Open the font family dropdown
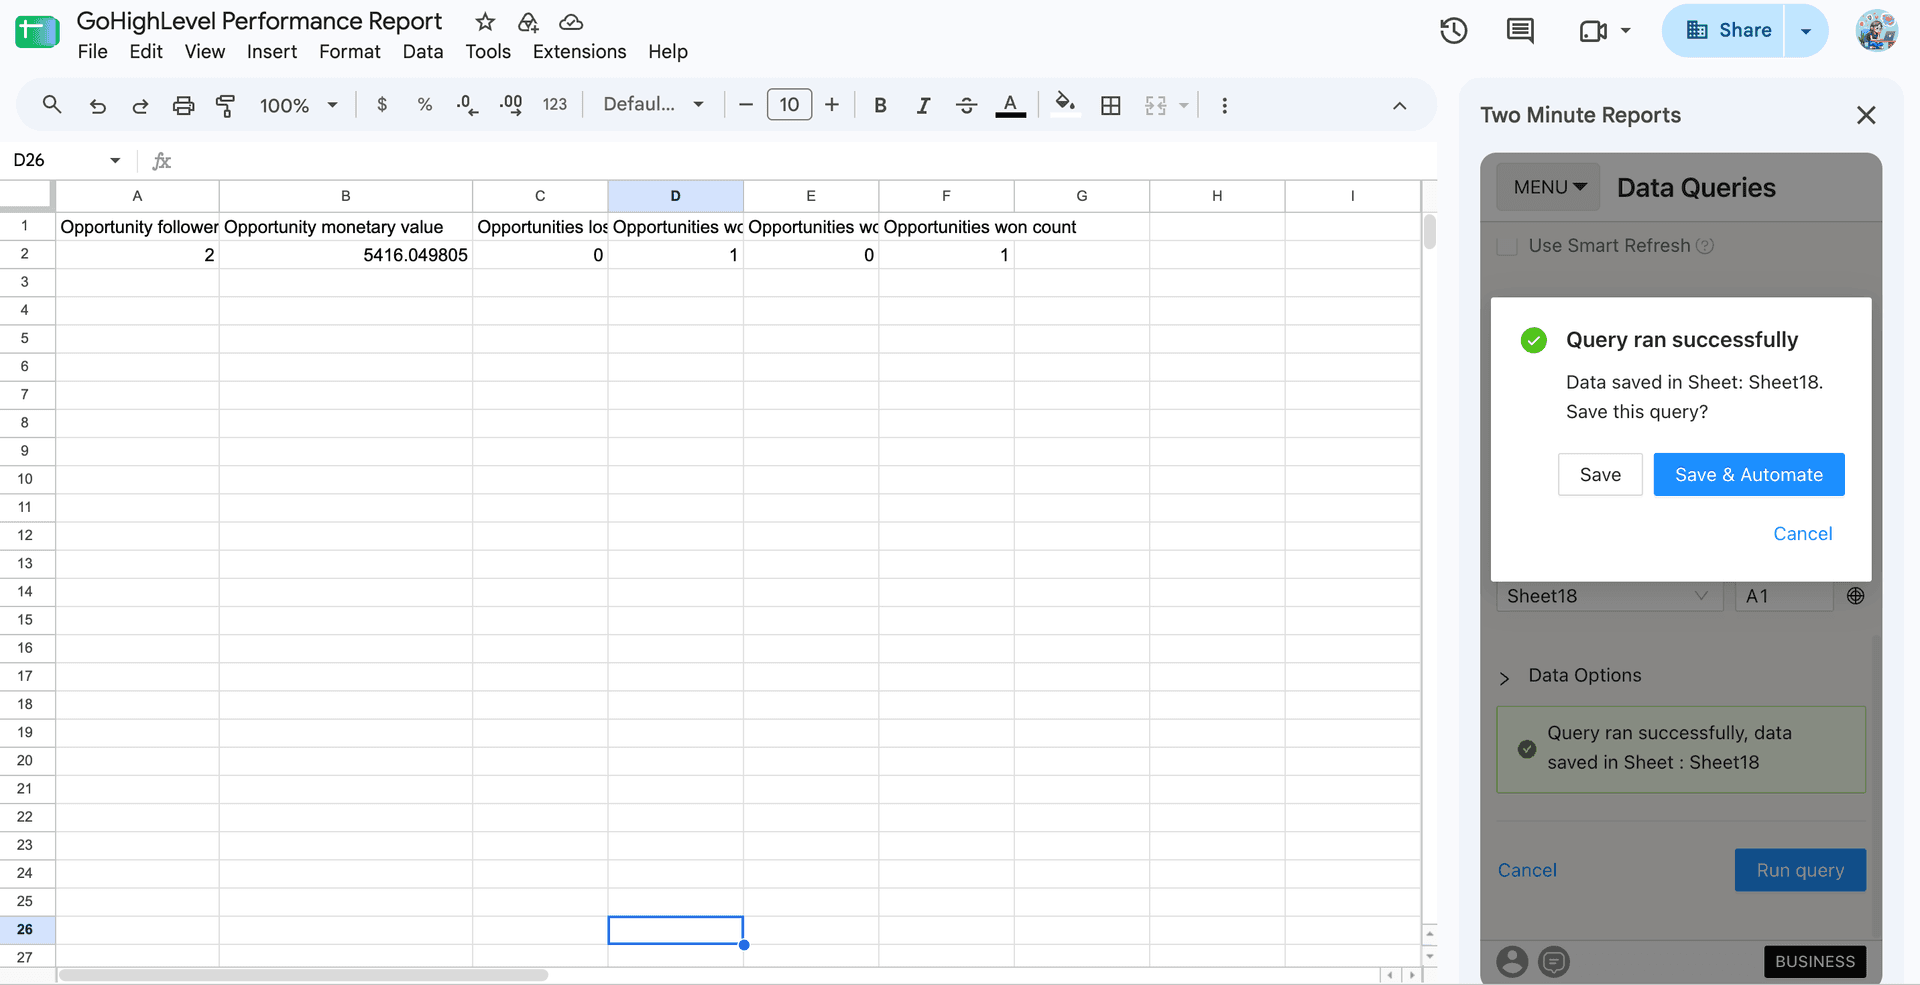 pyautogui.click(x=654, y=104)
